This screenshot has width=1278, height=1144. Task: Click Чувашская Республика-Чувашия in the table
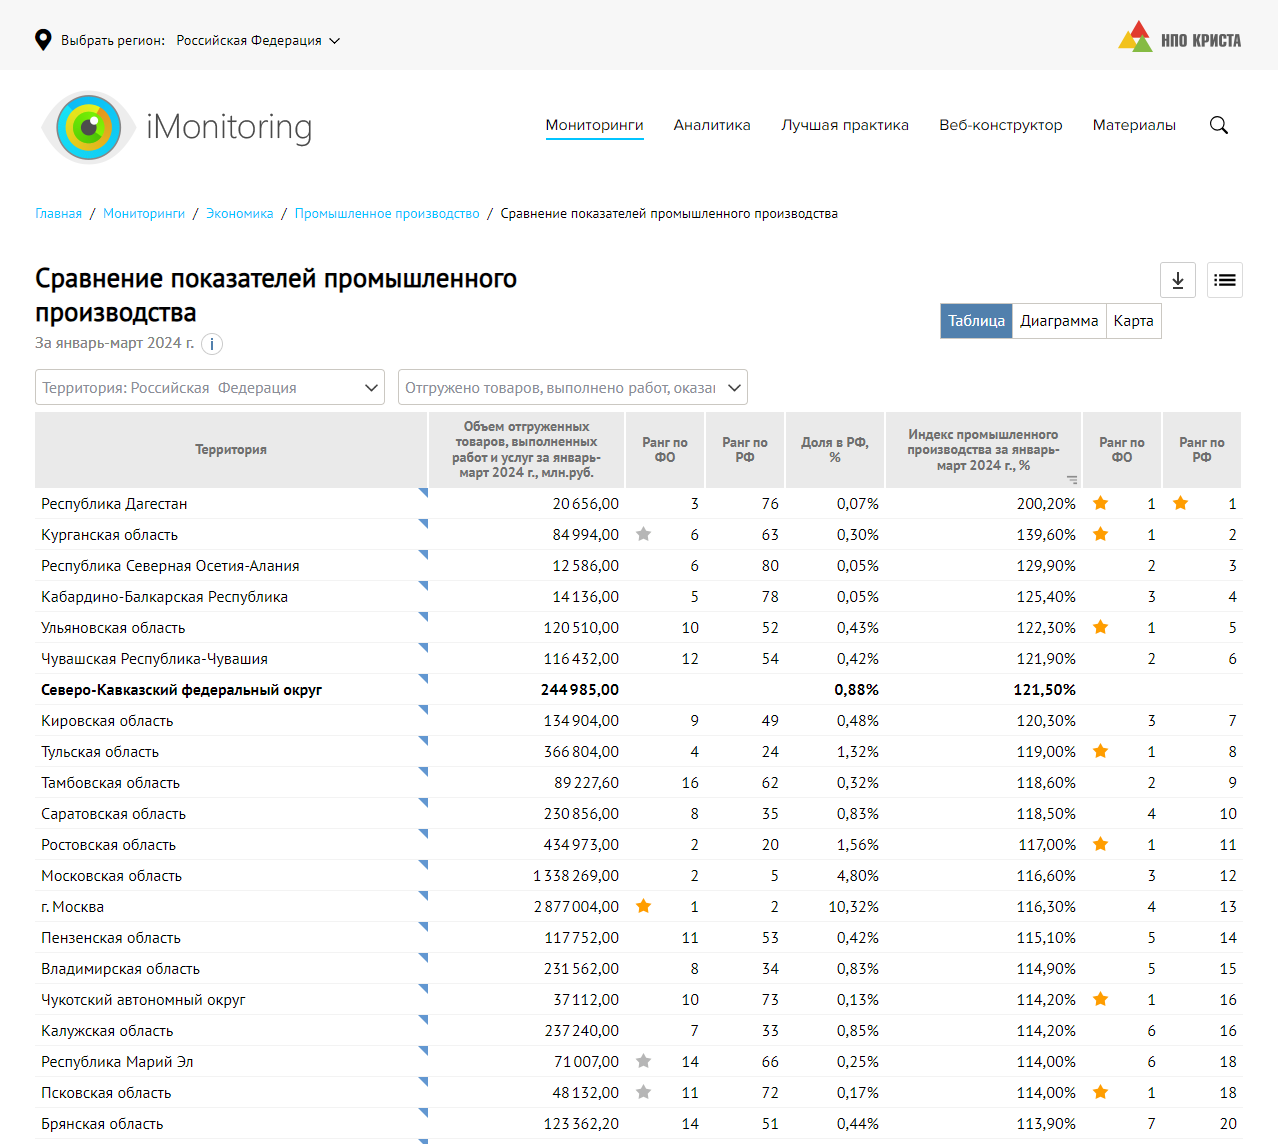click(154, 659)
